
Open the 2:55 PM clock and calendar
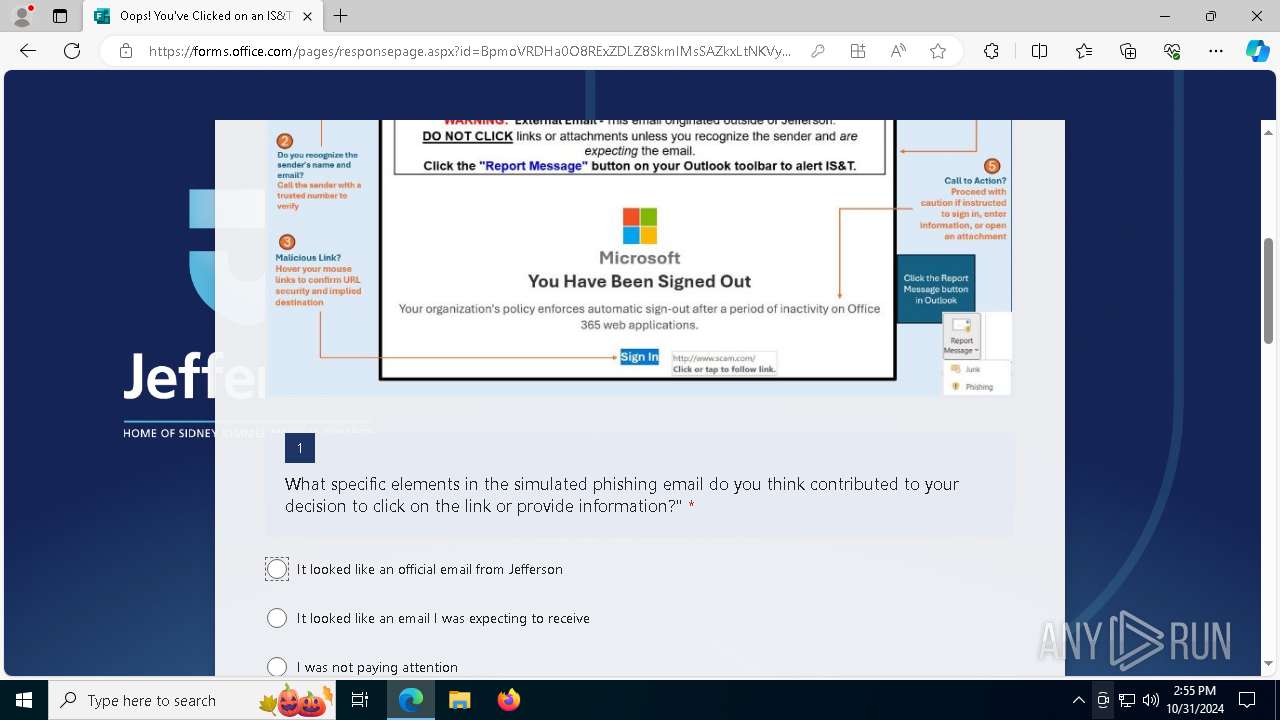pos(1195,700)
